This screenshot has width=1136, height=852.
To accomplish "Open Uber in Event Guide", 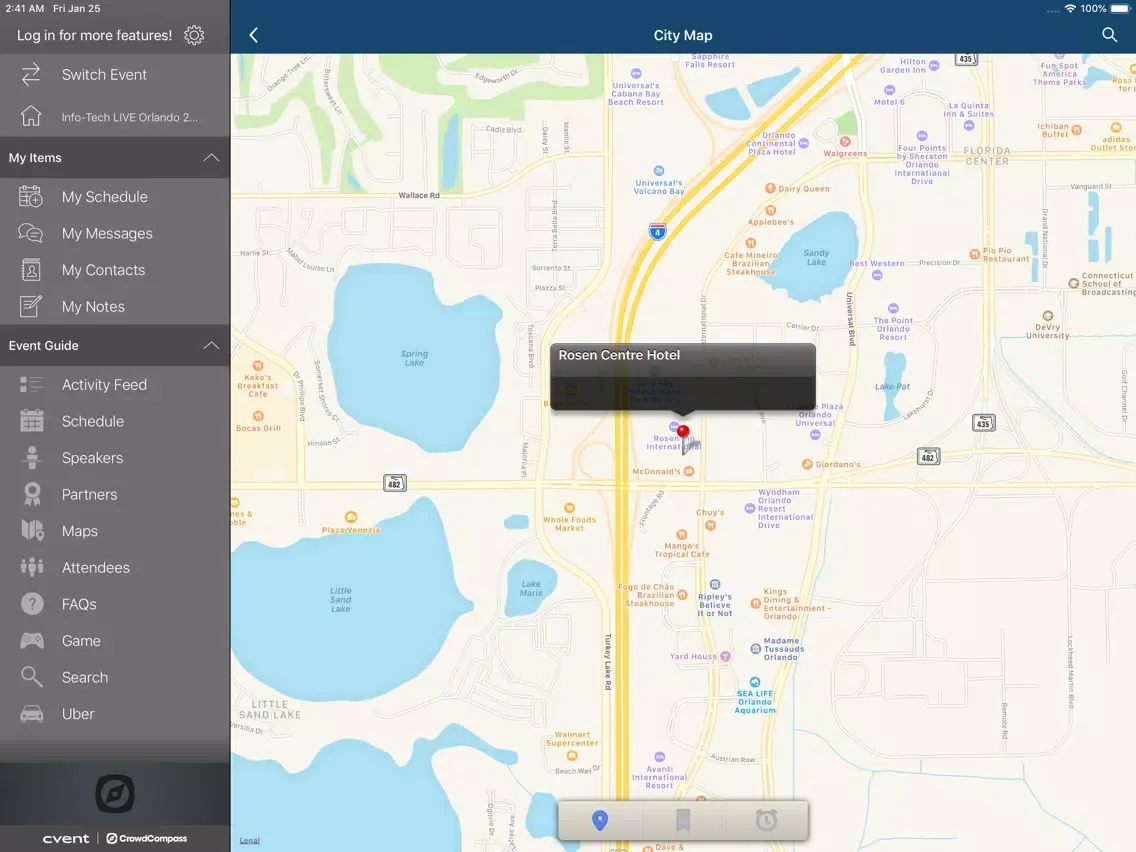I will point(115,714).
